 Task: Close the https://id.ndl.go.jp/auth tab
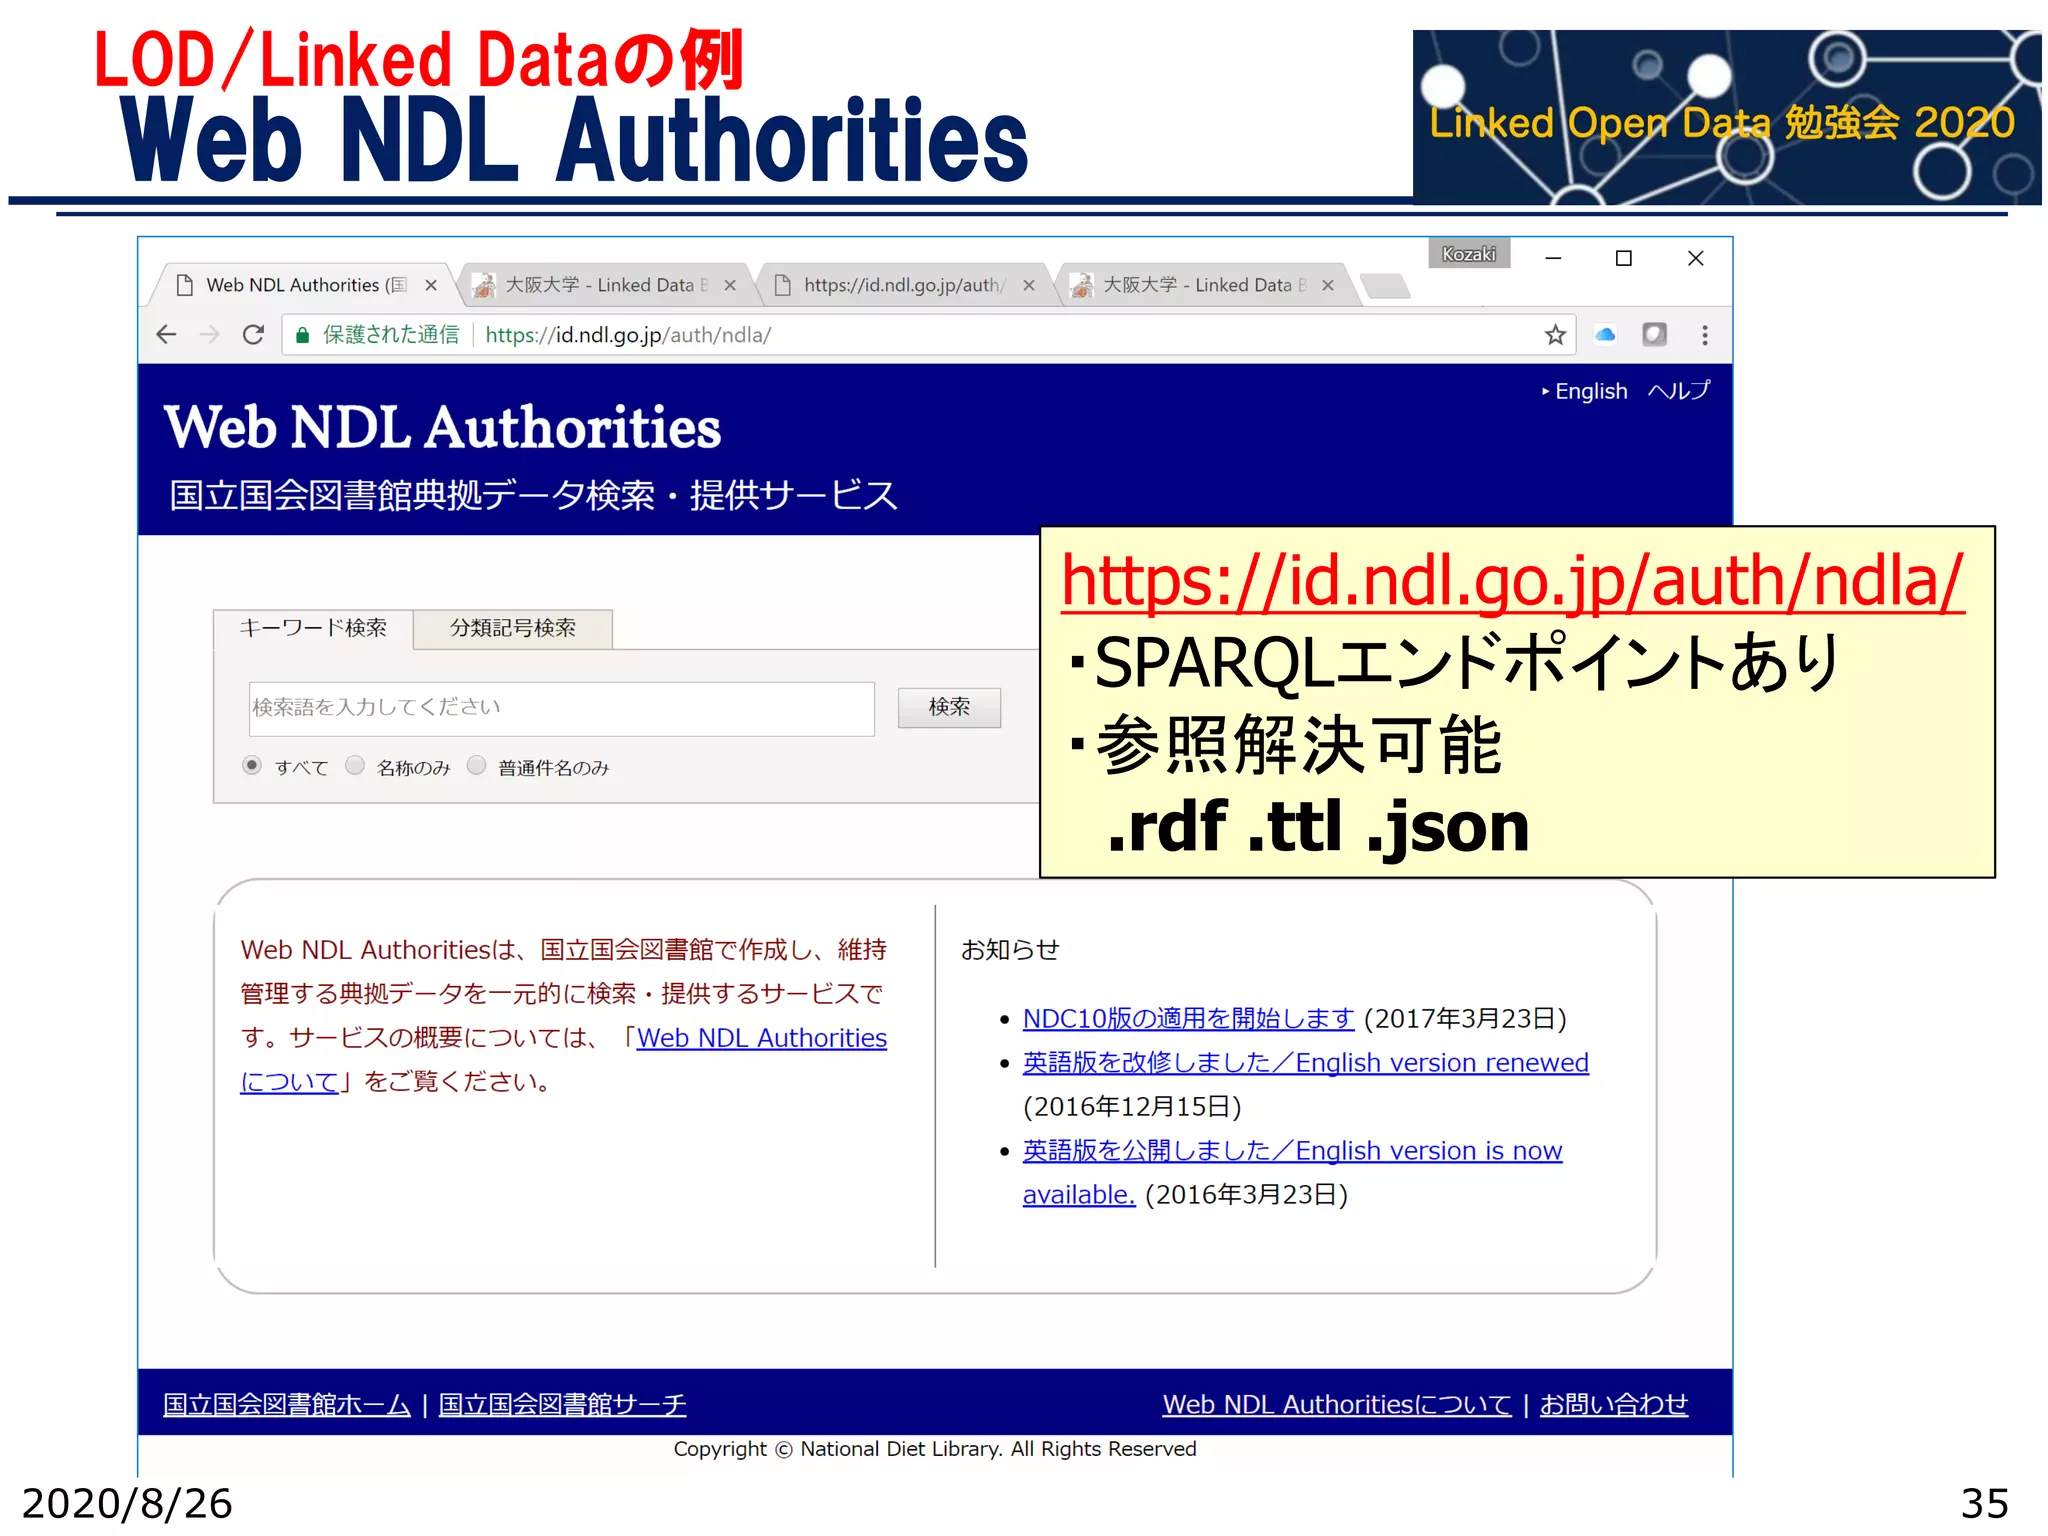pyautogui.click(x=1029, y=285)
